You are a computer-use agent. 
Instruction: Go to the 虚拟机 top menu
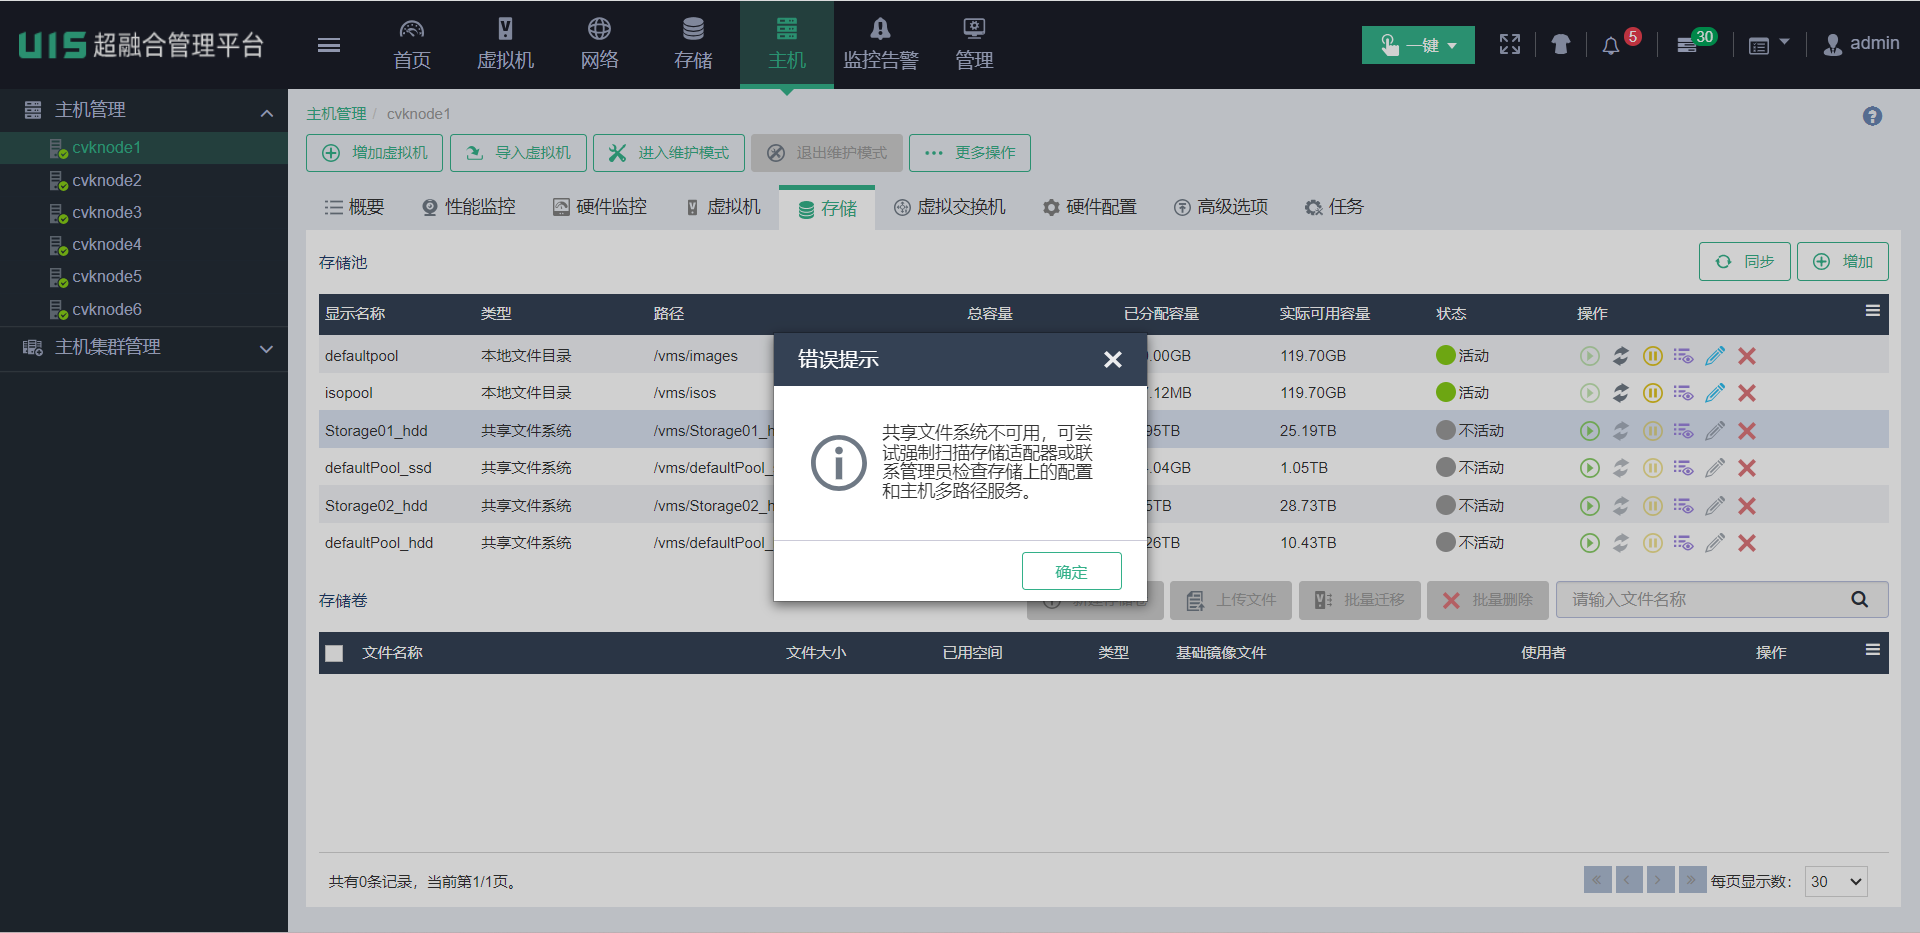[x=505, y=45]
